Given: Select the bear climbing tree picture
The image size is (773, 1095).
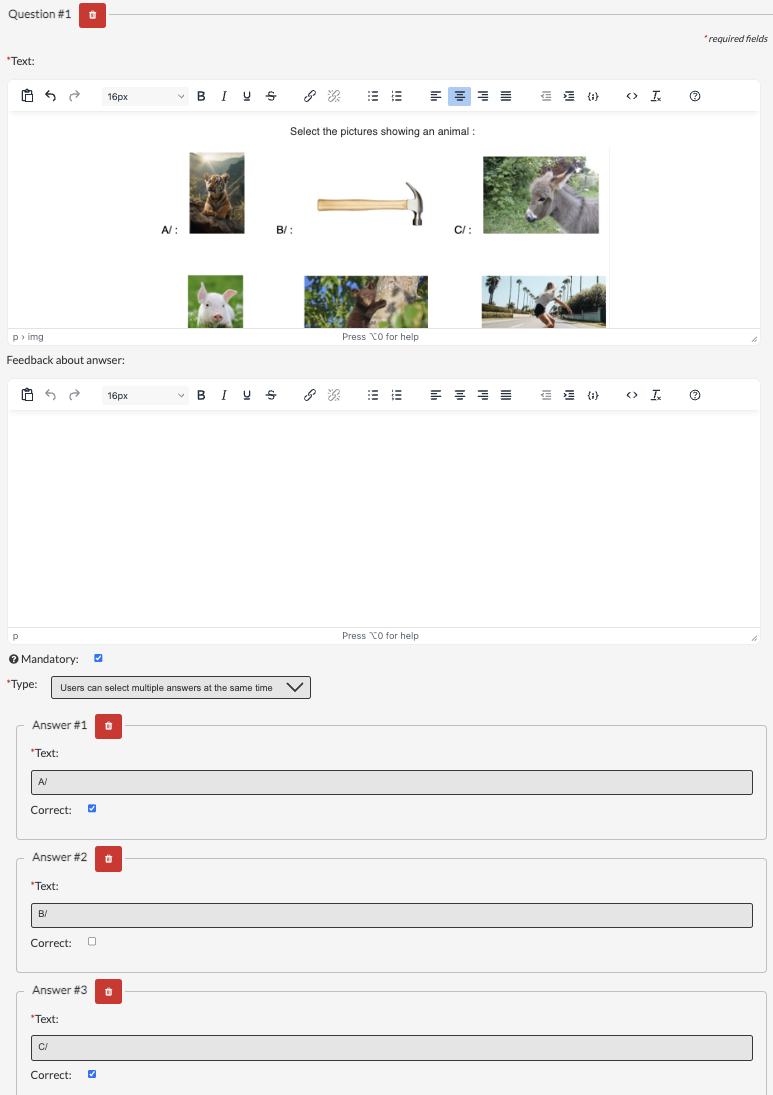Looking at the screenshot, I should (366, 302).
